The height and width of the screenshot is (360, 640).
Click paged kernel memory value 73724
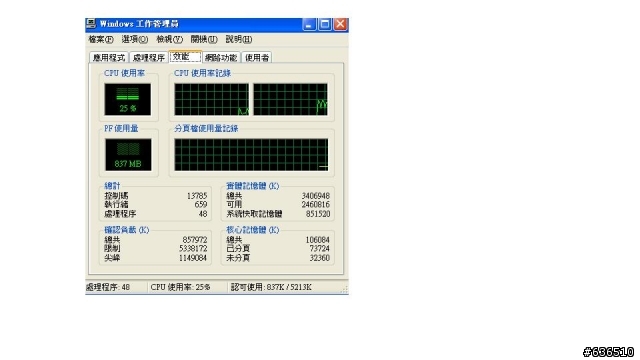[x=320, y=249]
